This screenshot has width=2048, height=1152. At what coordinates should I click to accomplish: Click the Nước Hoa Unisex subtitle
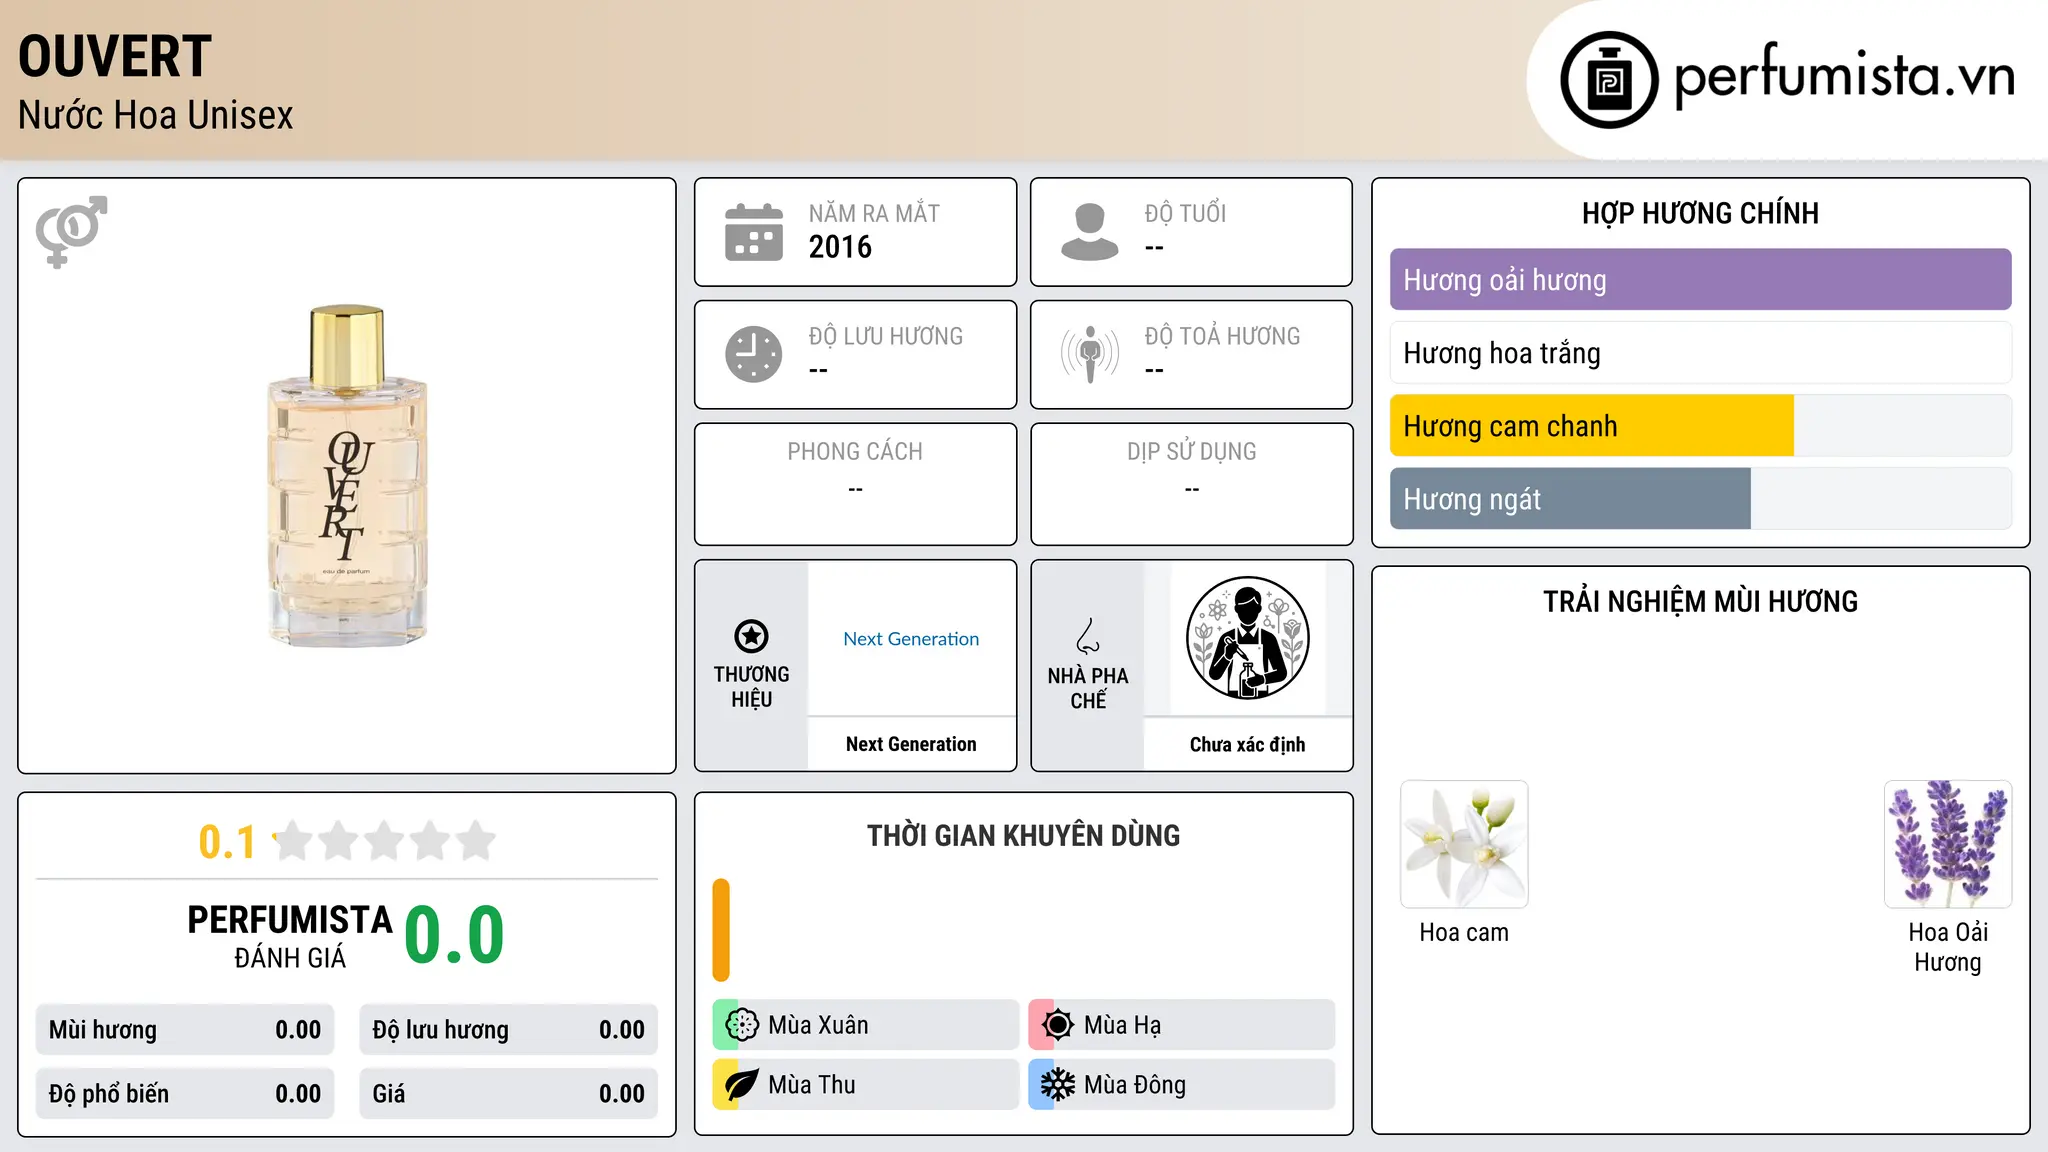coord(156,116)
